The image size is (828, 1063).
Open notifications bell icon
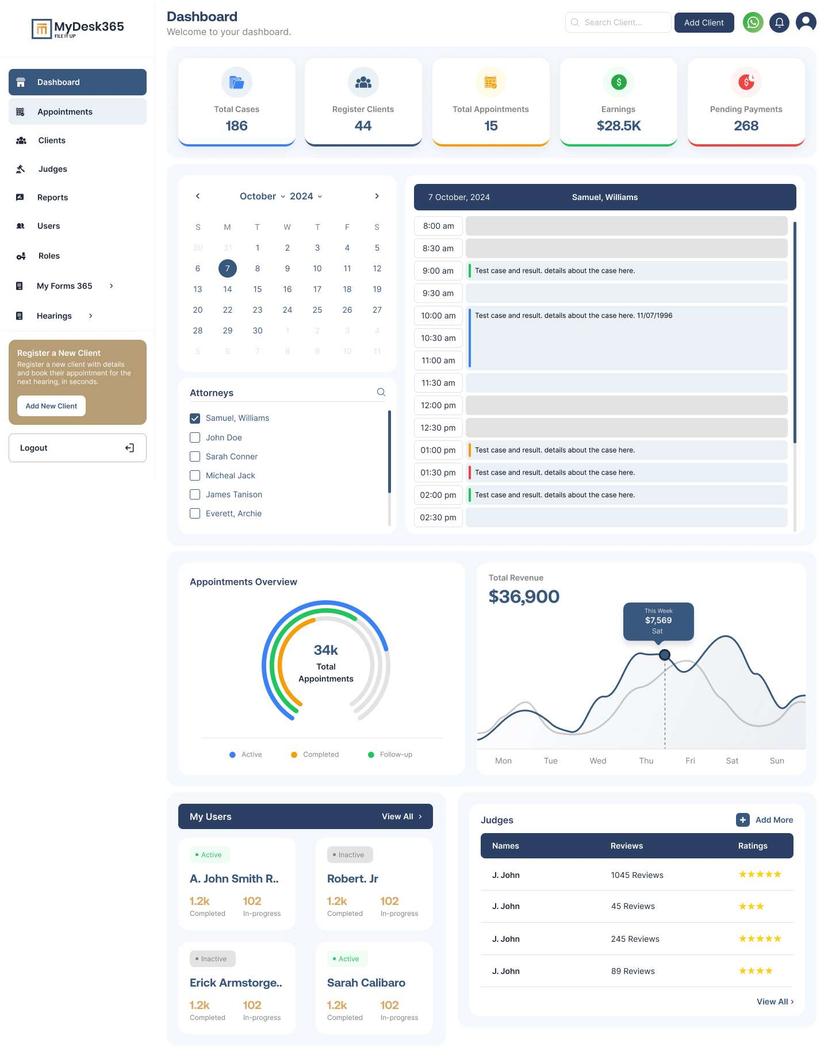779,22
